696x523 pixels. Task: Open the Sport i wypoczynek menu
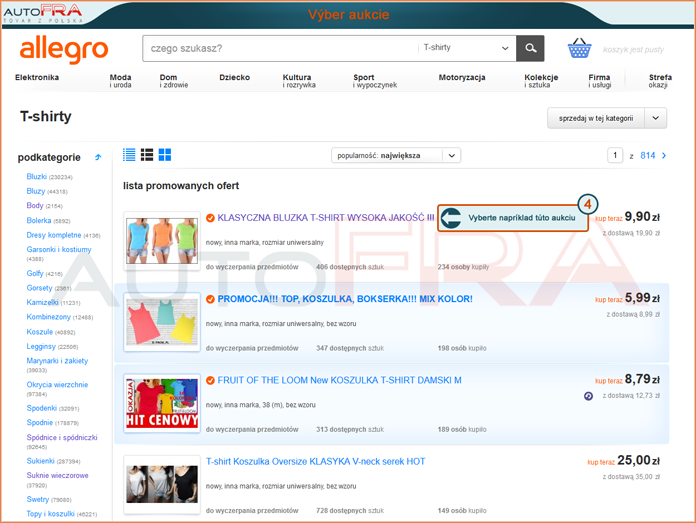375,81
